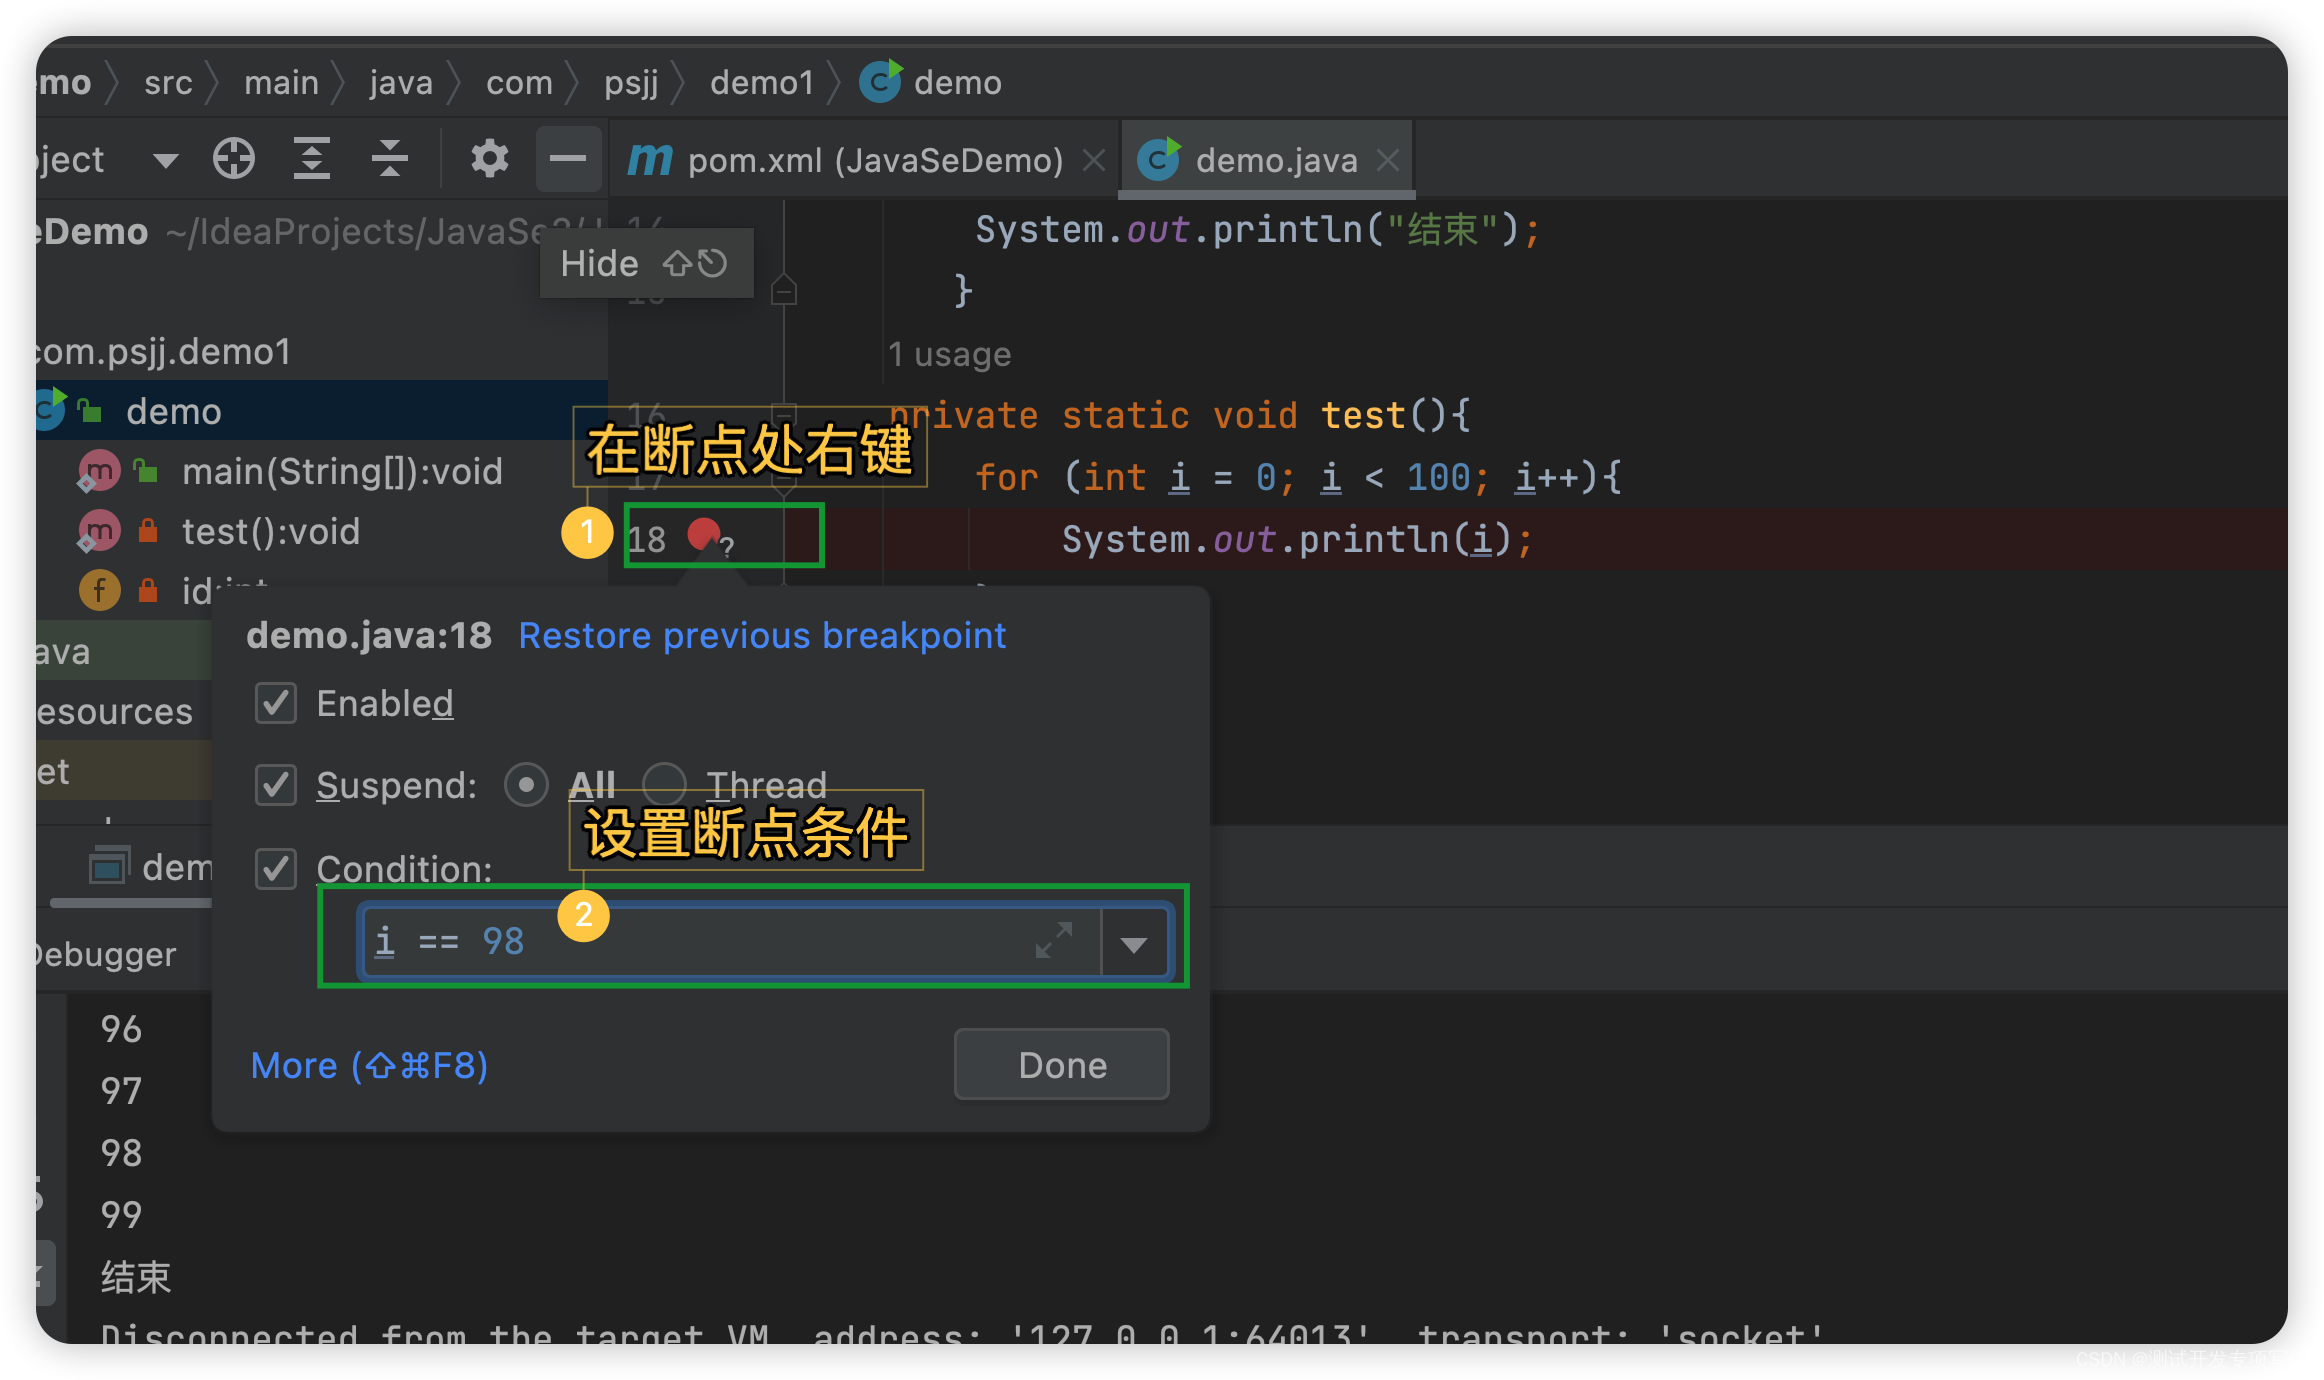
Task: Click Restore previous breakpoint link
Action: point(762,636)
